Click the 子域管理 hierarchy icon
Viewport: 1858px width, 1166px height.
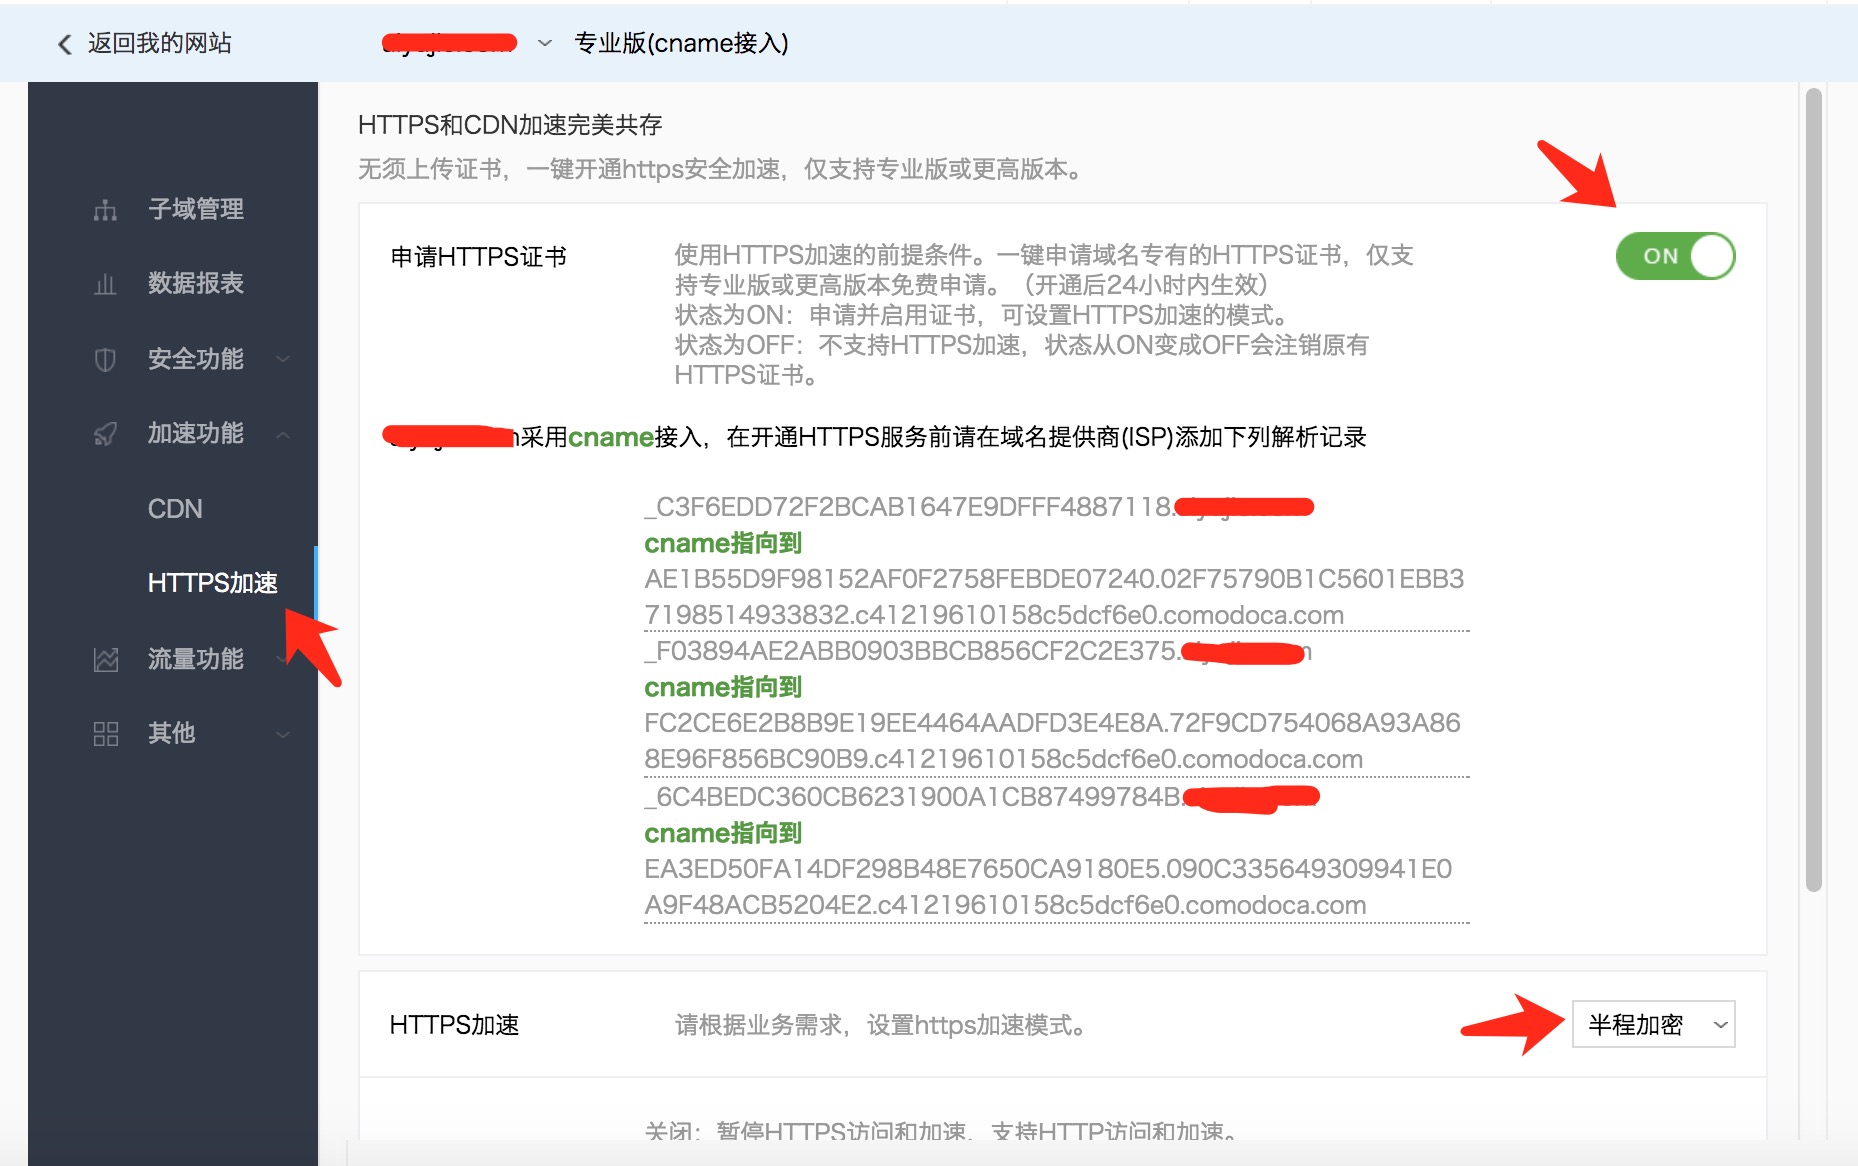105,210
